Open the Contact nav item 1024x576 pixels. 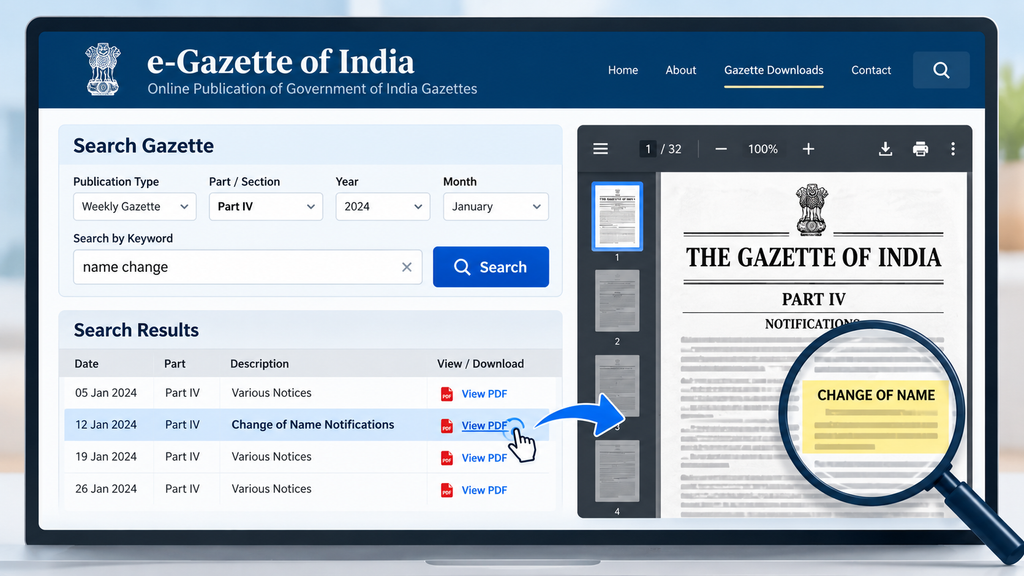[x=871, y=70]
